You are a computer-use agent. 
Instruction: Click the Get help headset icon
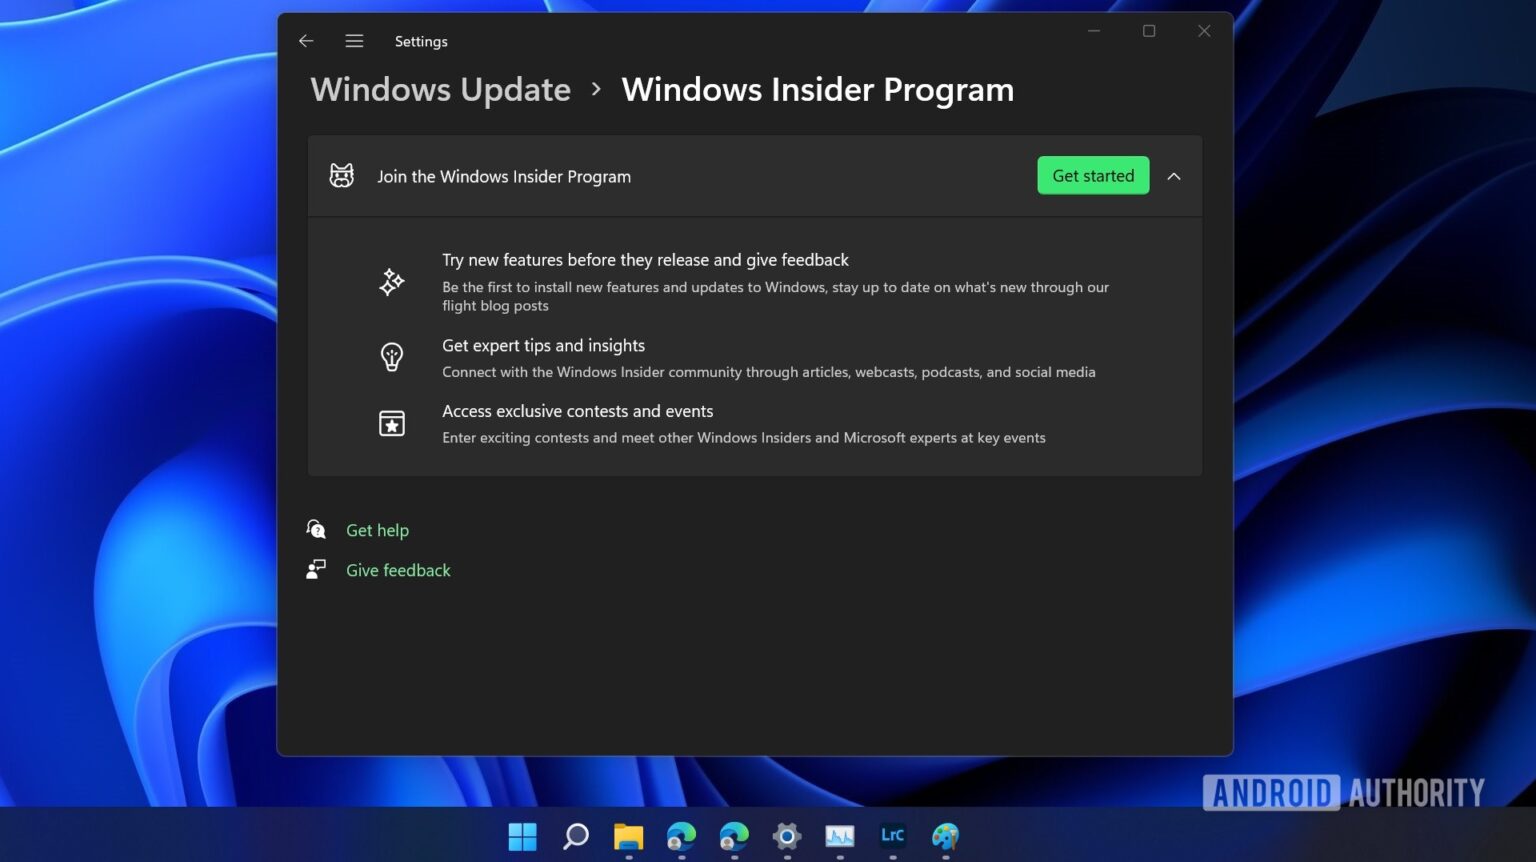316,529
